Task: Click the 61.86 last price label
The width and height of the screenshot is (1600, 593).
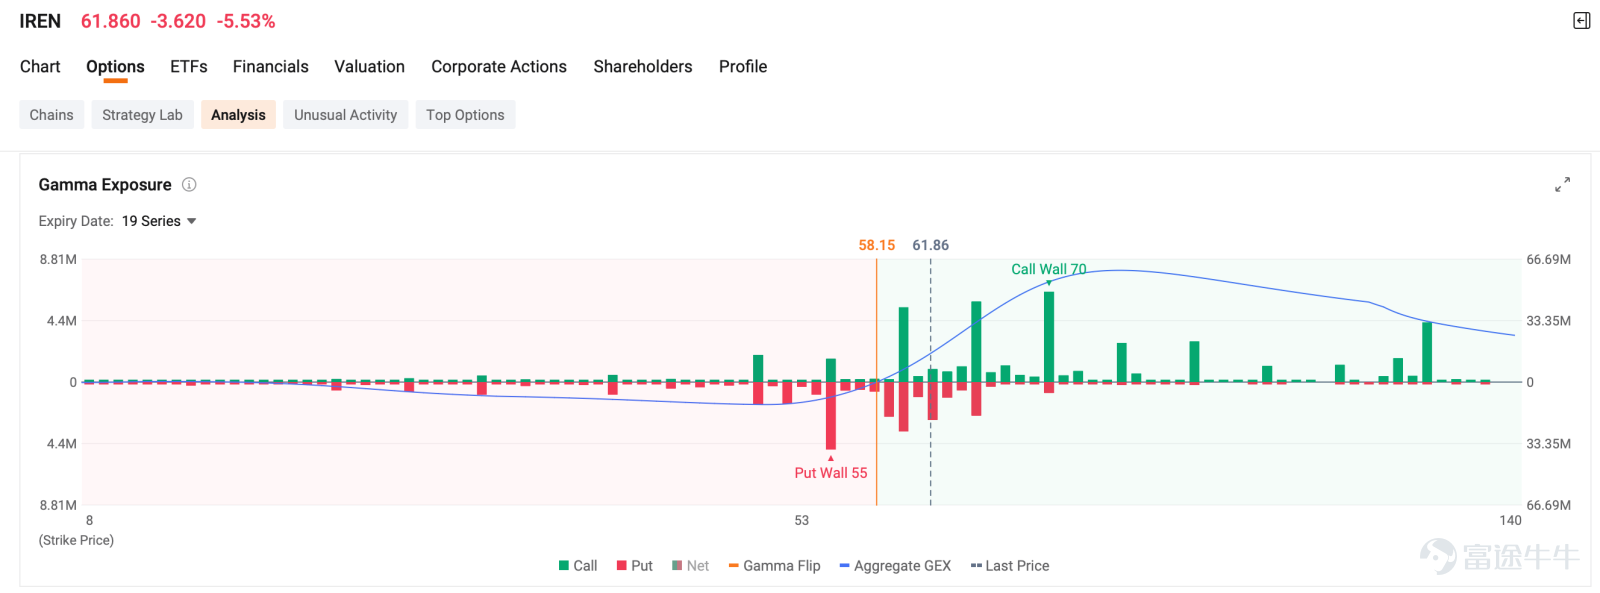Action: (931, 245)
